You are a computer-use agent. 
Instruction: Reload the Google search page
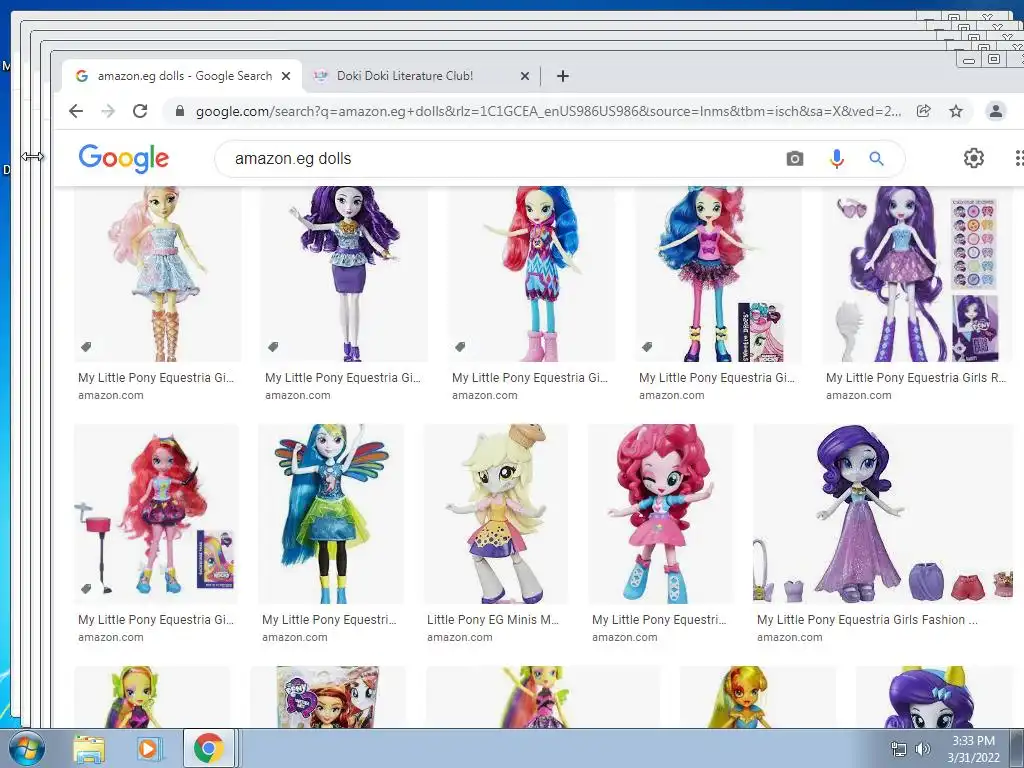[x=140, y=111]
